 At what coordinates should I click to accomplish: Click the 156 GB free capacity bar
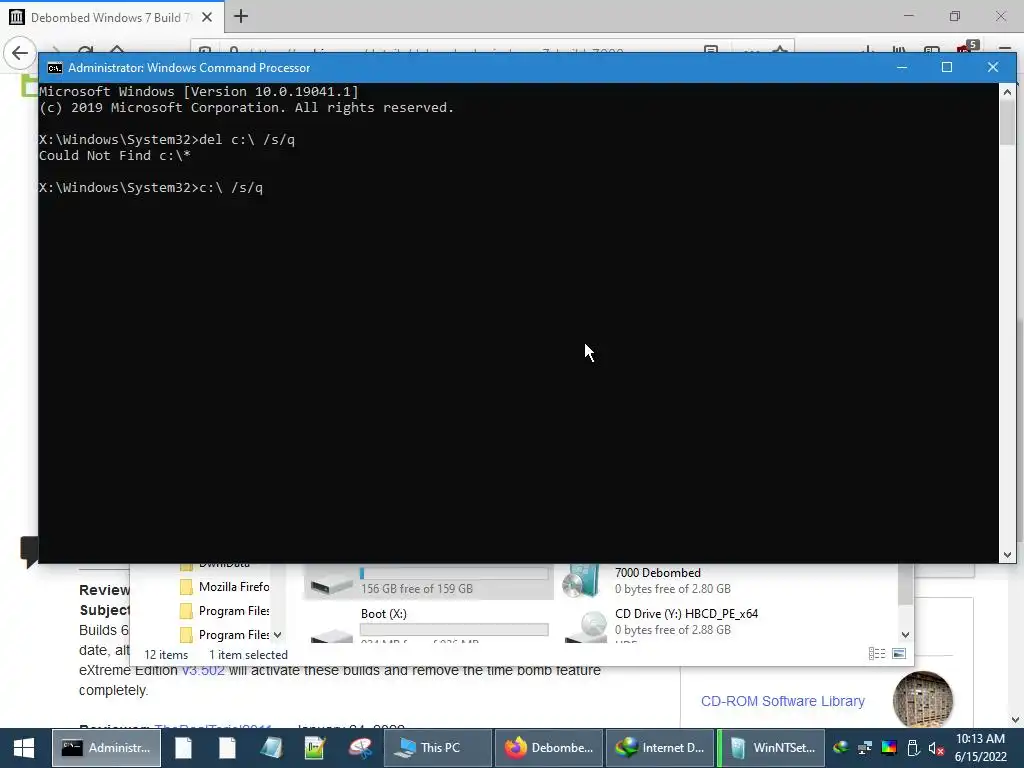click(454, 573)
